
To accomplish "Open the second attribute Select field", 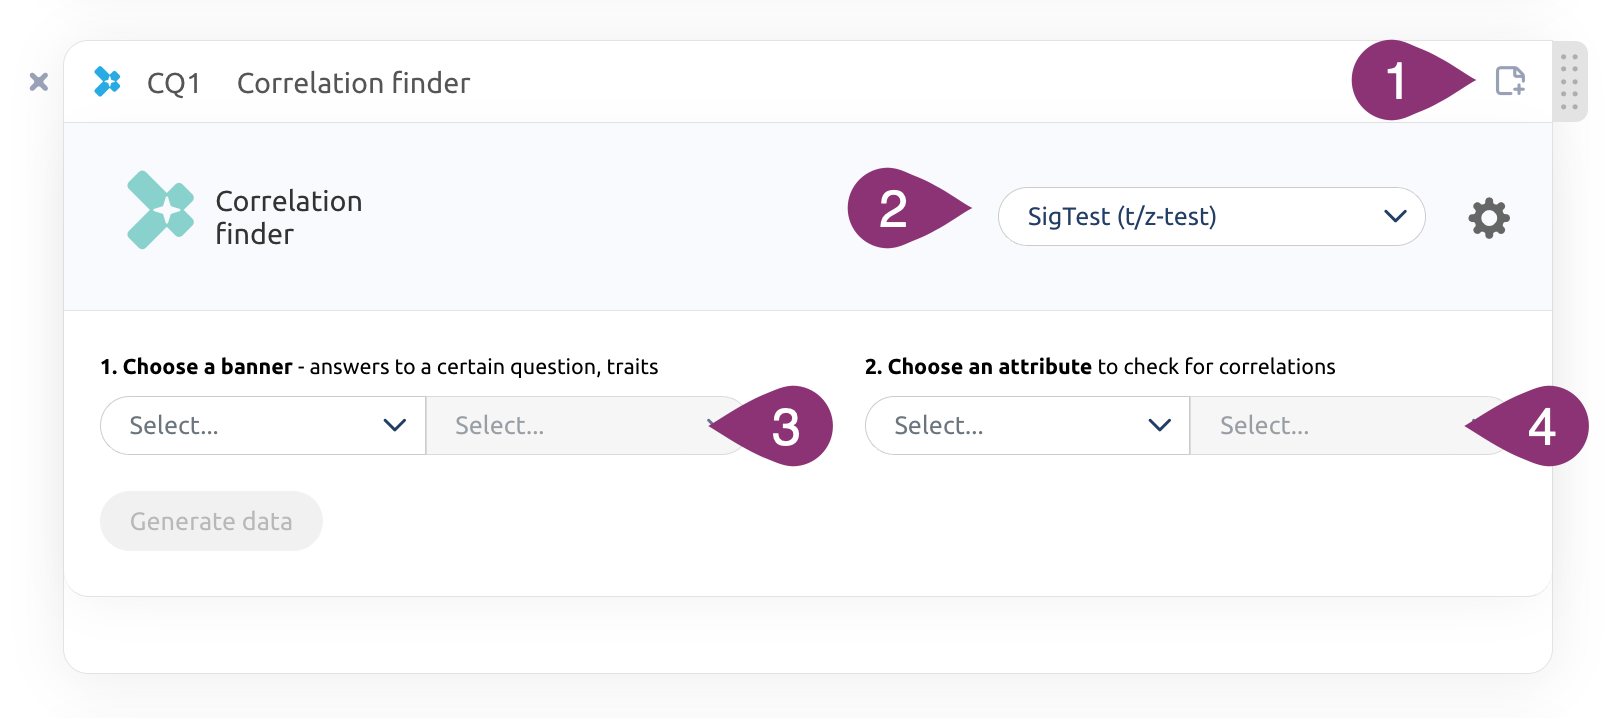I will 1350,426.
